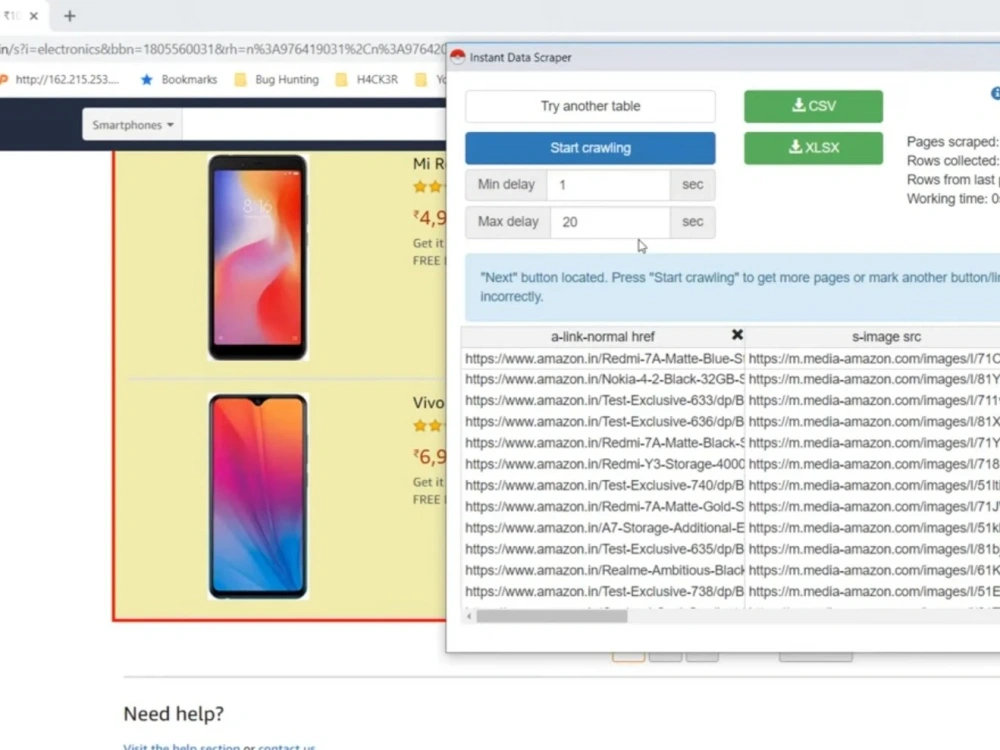Click the browser address bar URL
Screen dimensions: 1000x750
[x=223, y=49]
